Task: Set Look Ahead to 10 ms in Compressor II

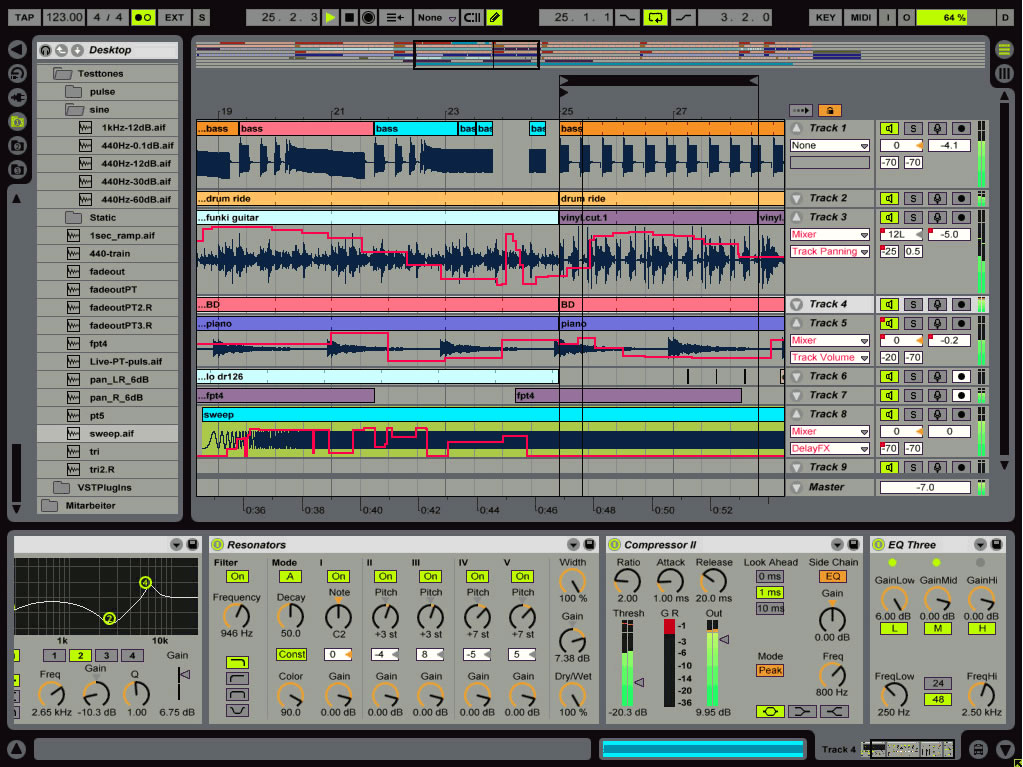Action: point(770,608)
